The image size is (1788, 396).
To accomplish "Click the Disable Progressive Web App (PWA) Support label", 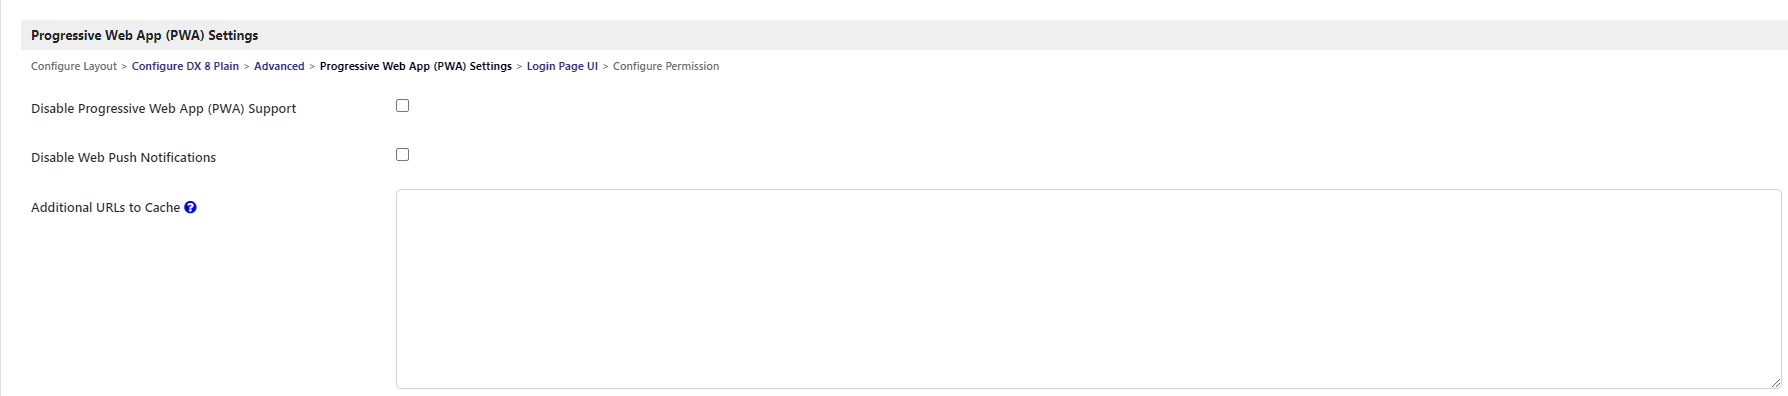I will click(163, 109).
